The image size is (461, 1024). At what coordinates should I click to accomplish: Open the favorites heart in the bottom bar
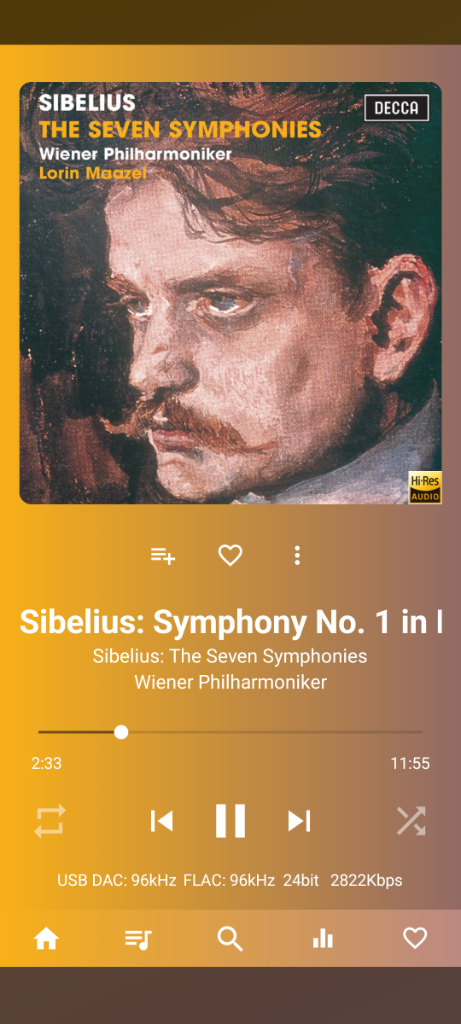pyautogui.click(x=415, y=938)
